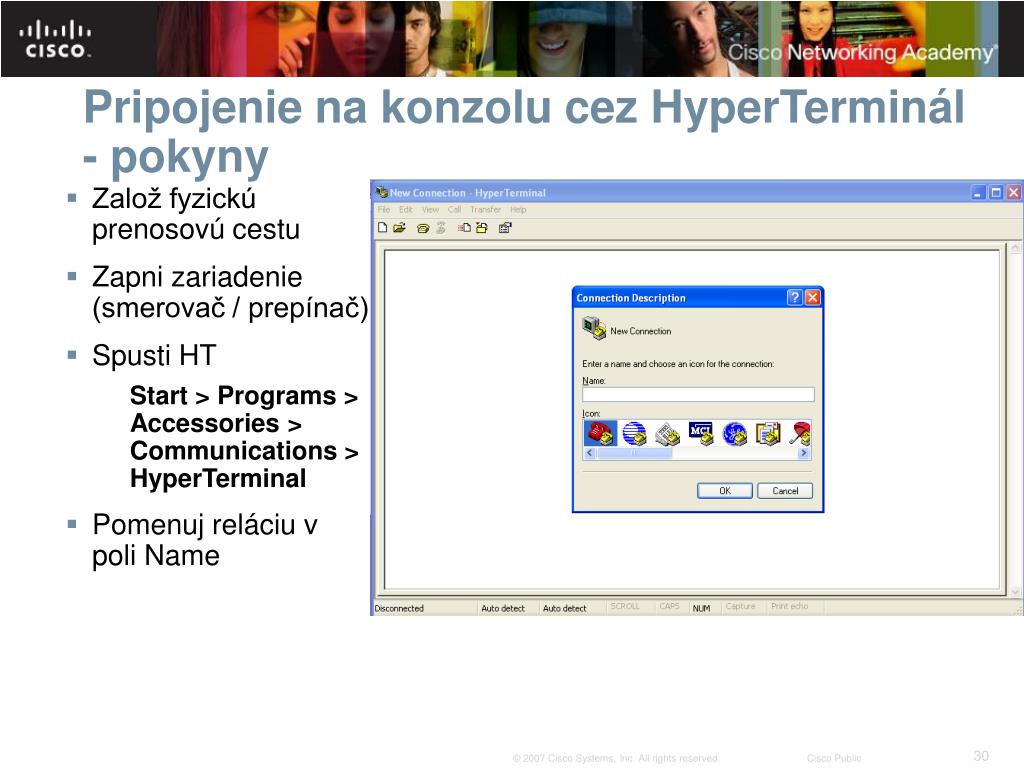Select the blue striped globe connection icon
The width and height of the screenshot is (1024, 768).
pyautogui.click(x=634, y=434)
